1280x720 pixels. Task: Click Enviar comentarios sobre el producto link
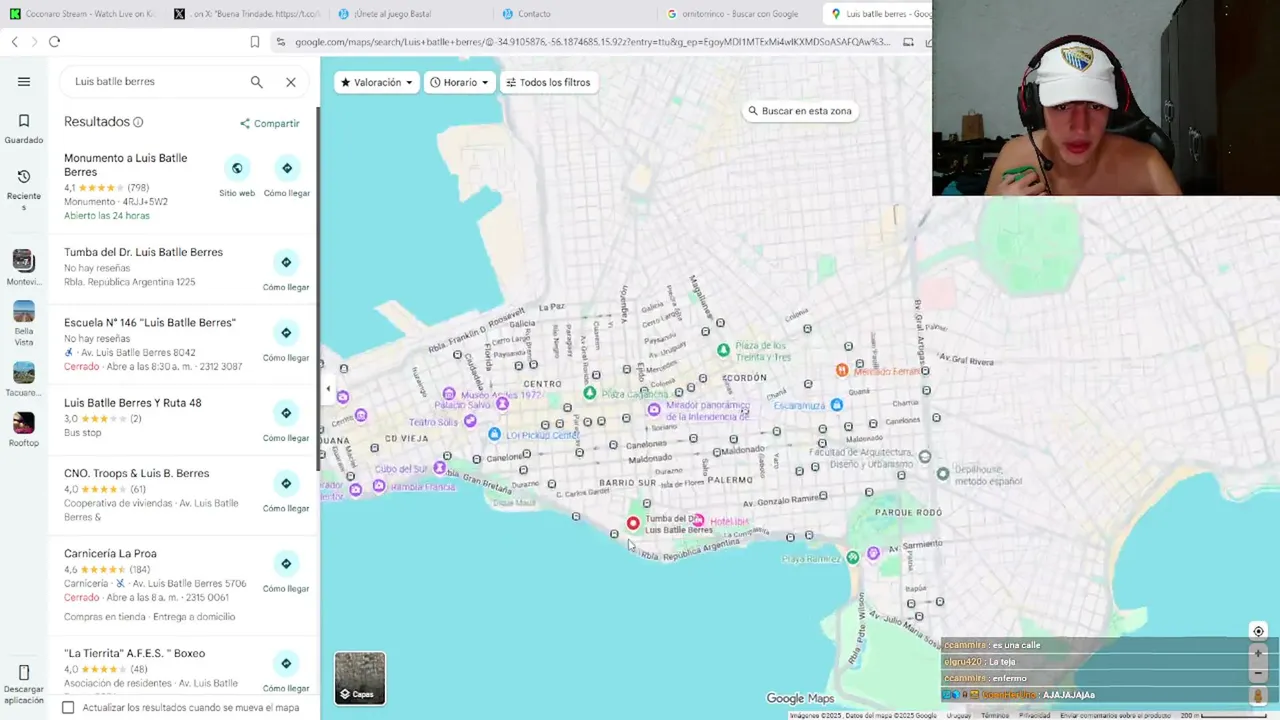tap(1115, 715)
